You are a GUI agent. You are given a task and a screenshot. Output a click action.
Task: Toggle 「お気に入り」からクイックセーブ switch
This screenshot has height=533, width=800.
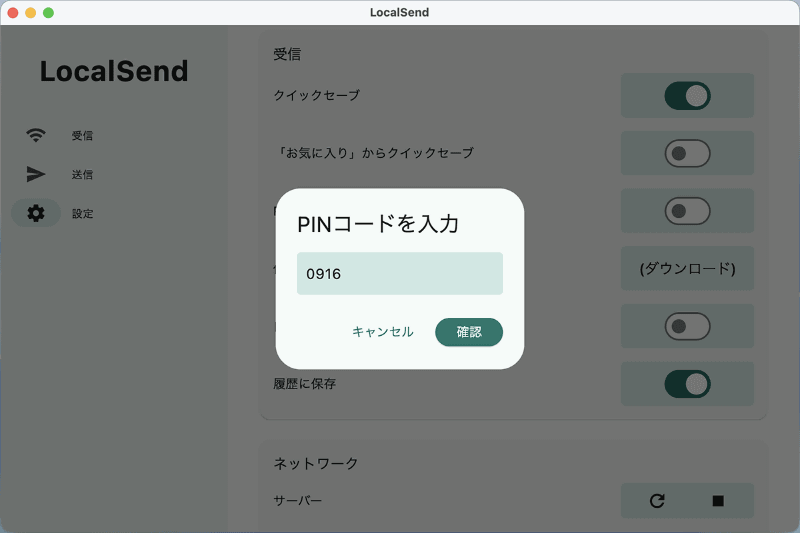pyautogui.click(x=687, y=153)
